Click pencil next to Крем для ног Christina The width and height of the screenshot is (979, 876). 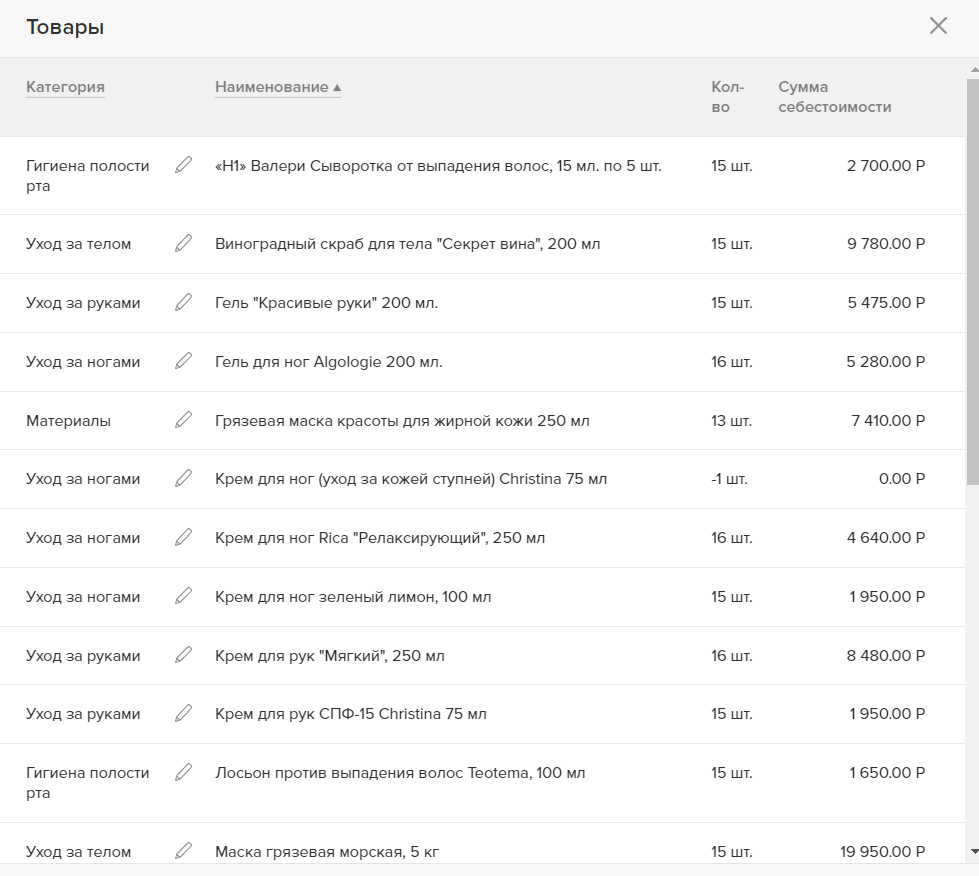click(184, 478)
